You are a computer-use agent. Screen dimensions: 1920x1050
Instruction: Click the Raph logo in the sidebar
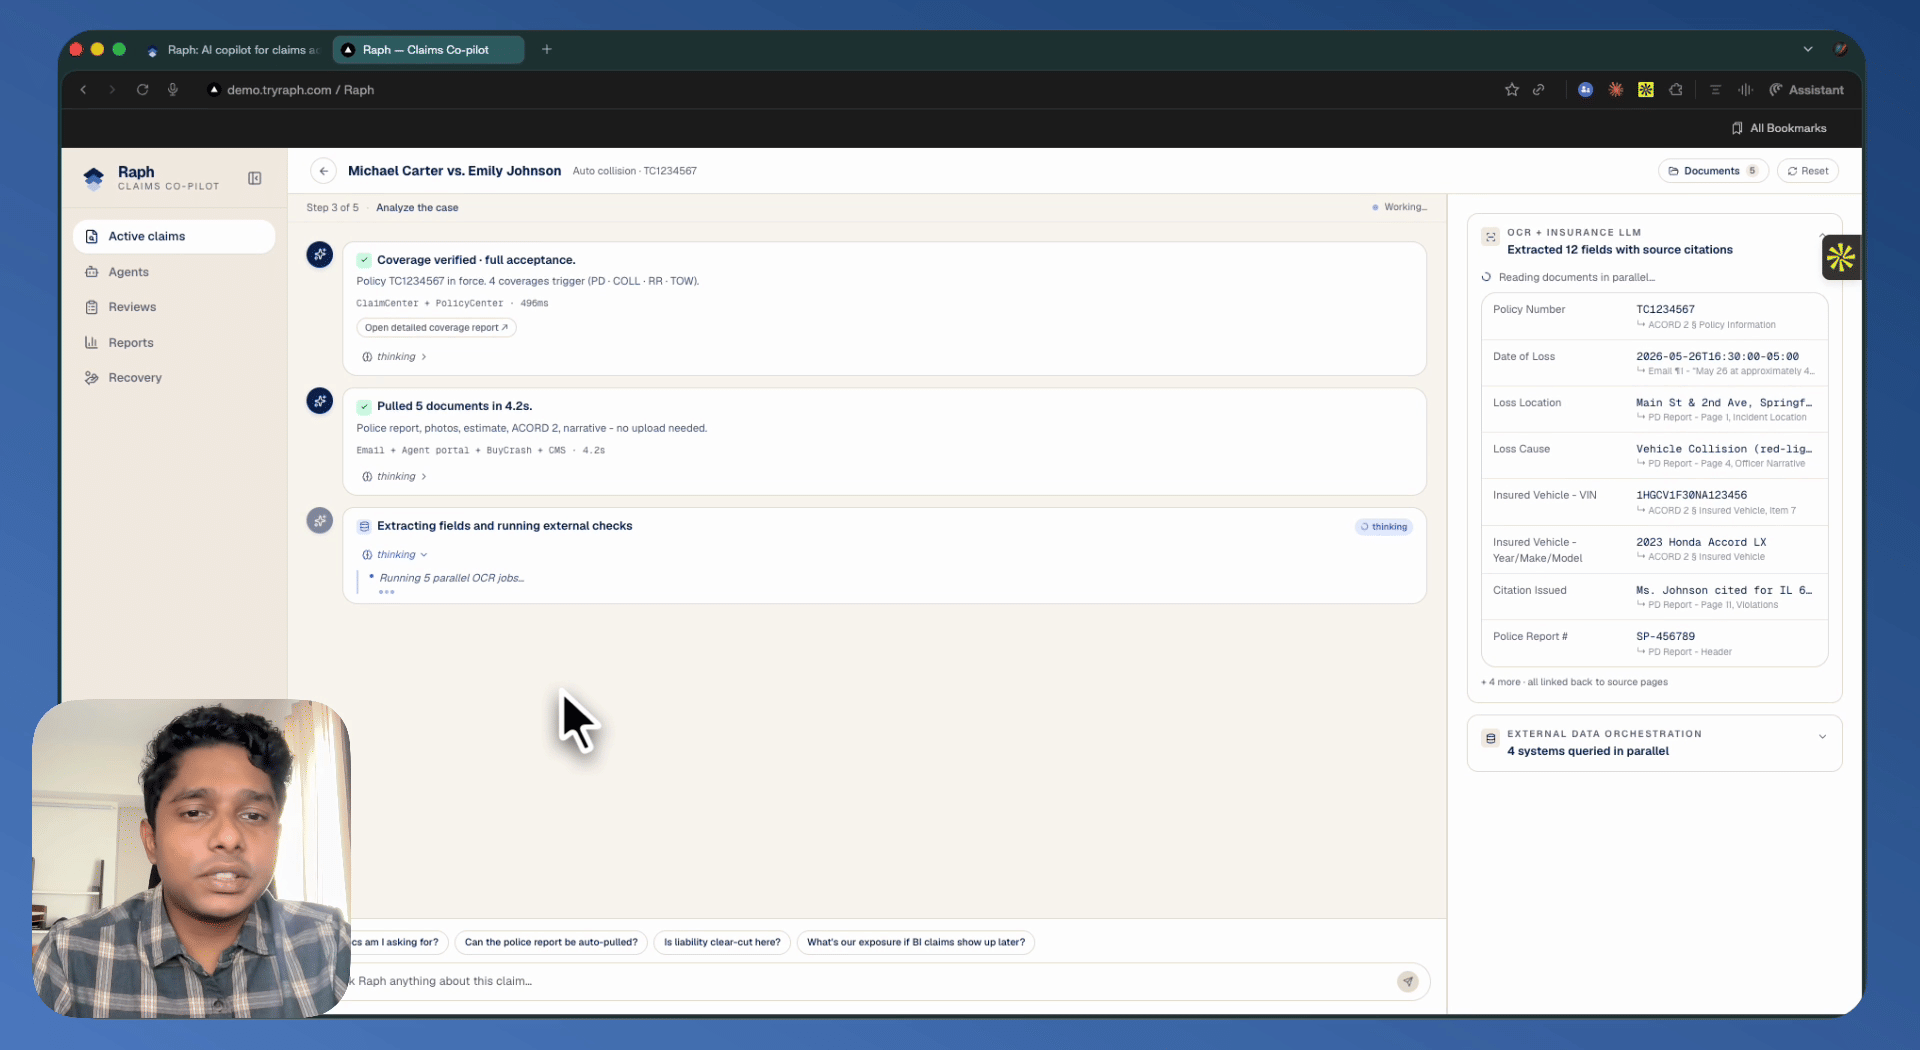click(94, 178)
